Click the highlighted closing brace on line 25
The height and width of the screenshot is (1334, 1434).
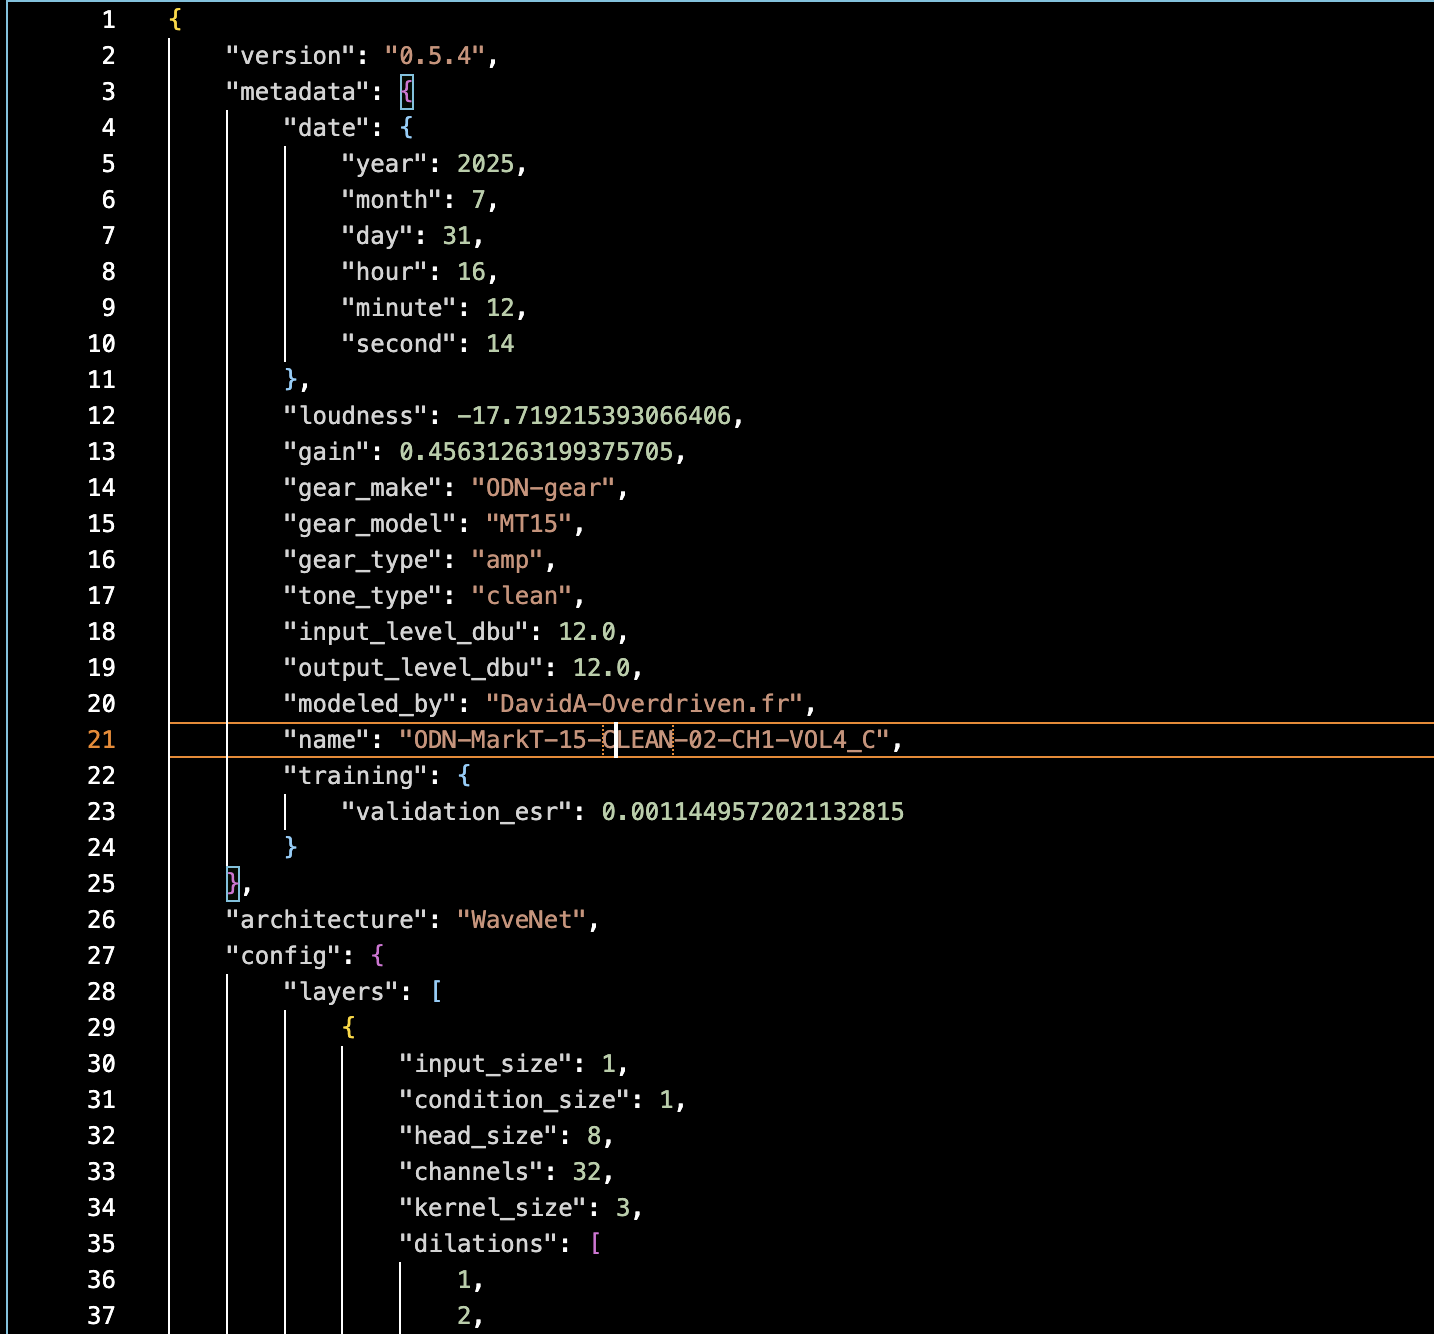[x=233, y=884]
